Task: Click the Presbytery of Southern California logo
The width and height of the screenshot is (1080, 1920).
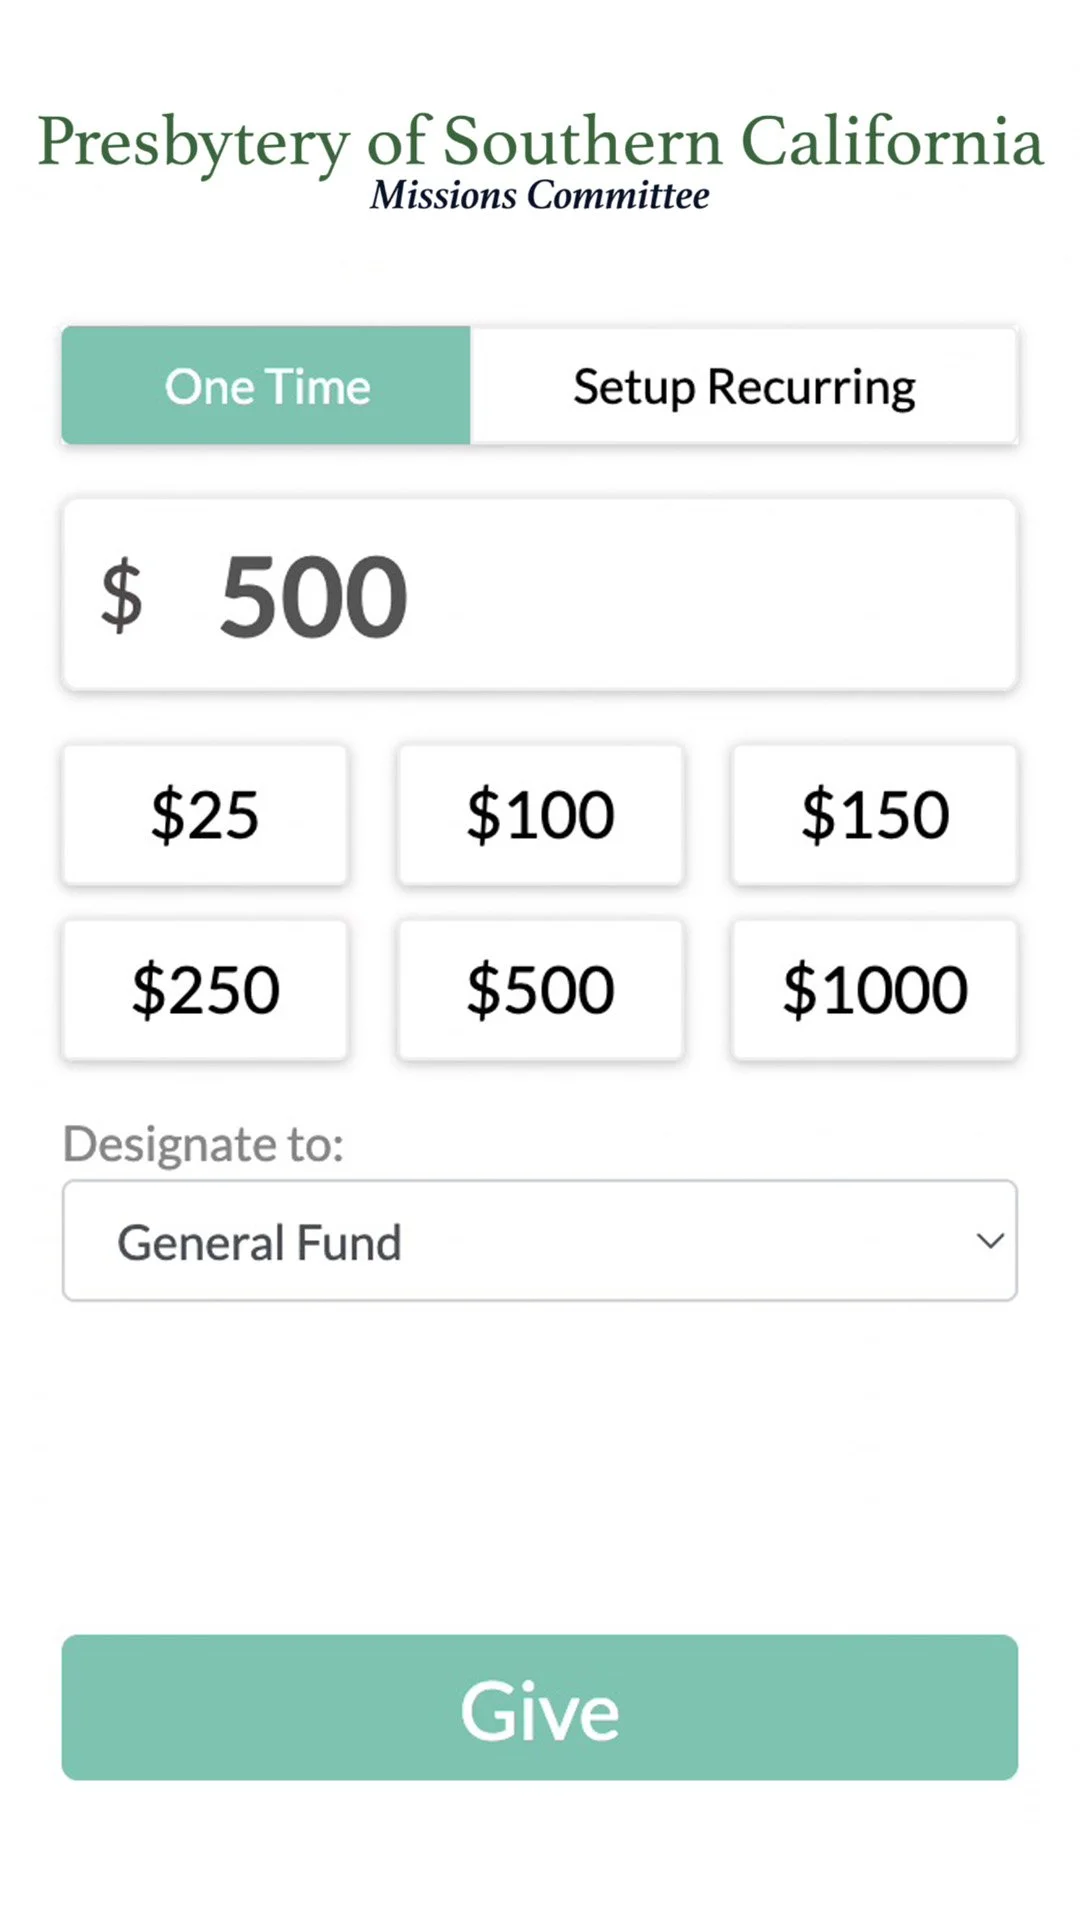Action: tap(540, 142)
